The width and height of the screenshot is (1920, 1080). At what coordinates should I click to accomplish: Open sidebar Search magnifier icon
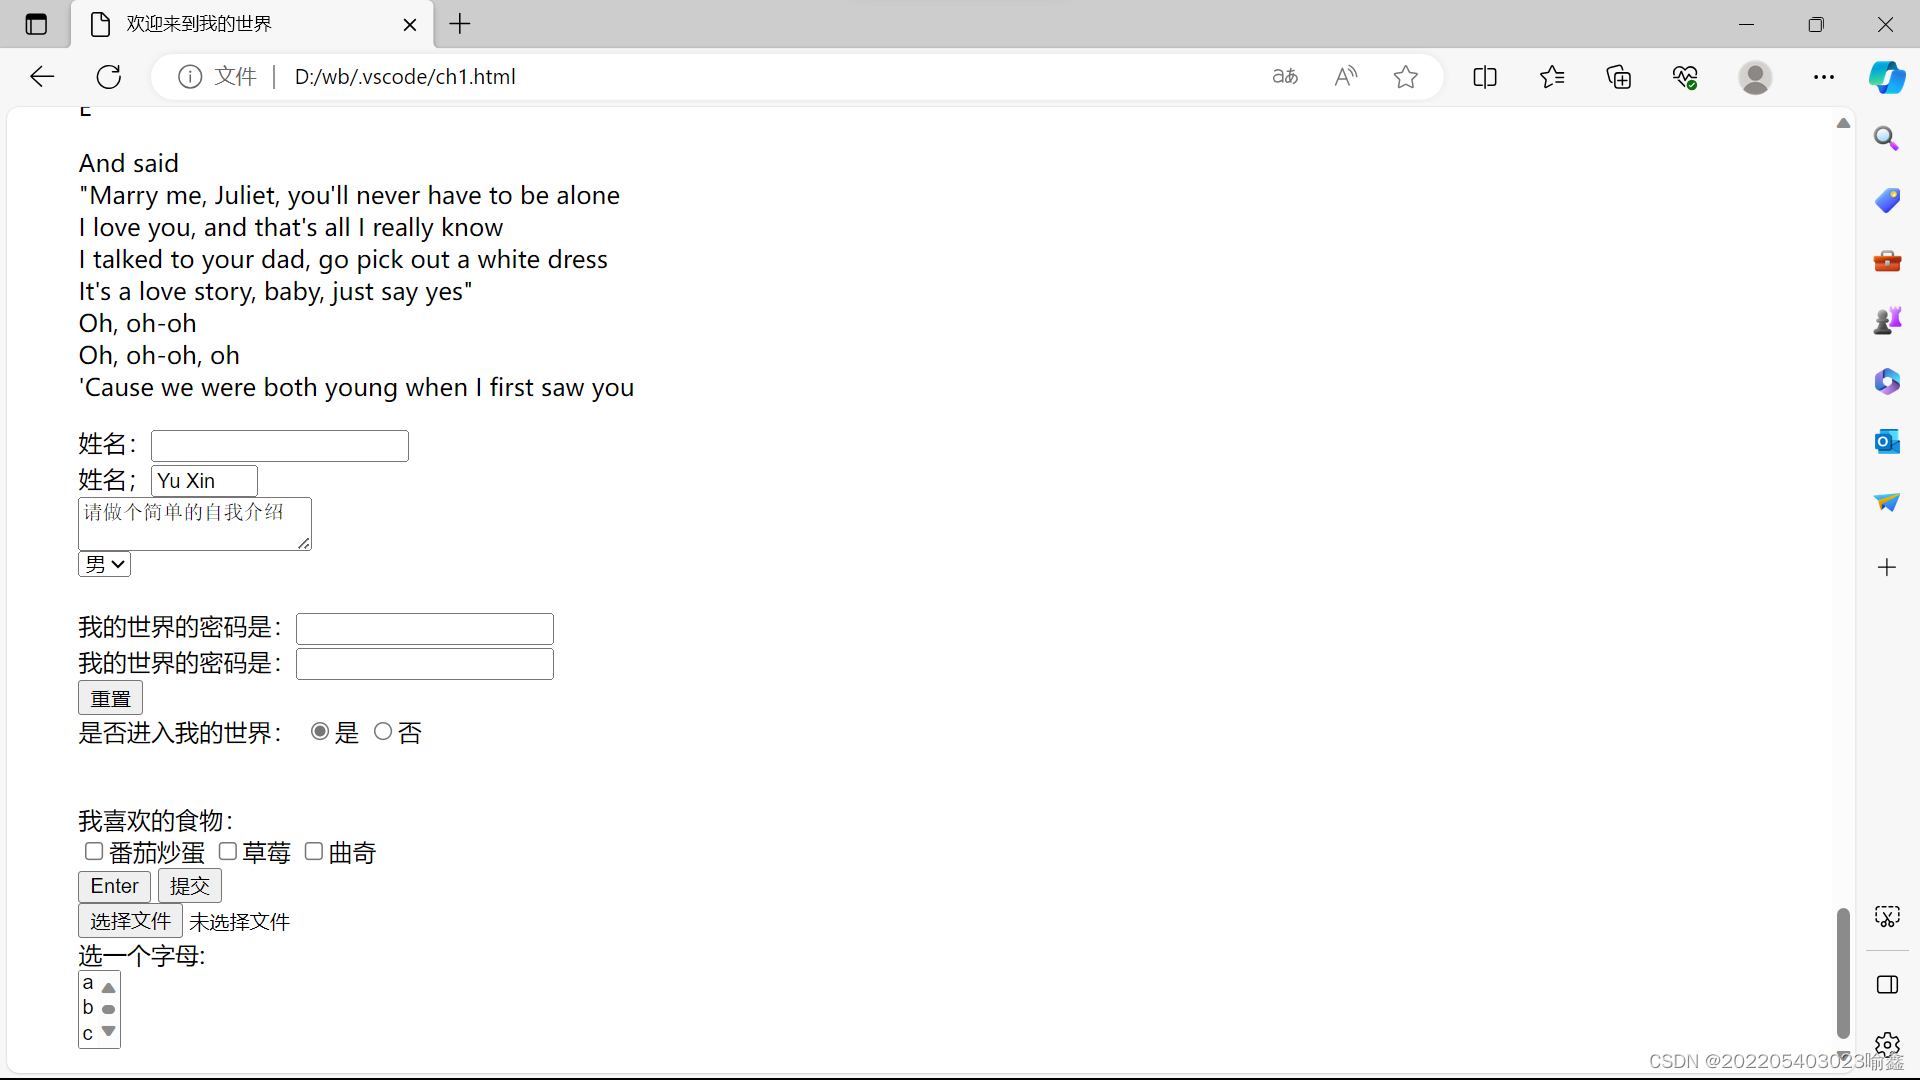click(1887, 139)
